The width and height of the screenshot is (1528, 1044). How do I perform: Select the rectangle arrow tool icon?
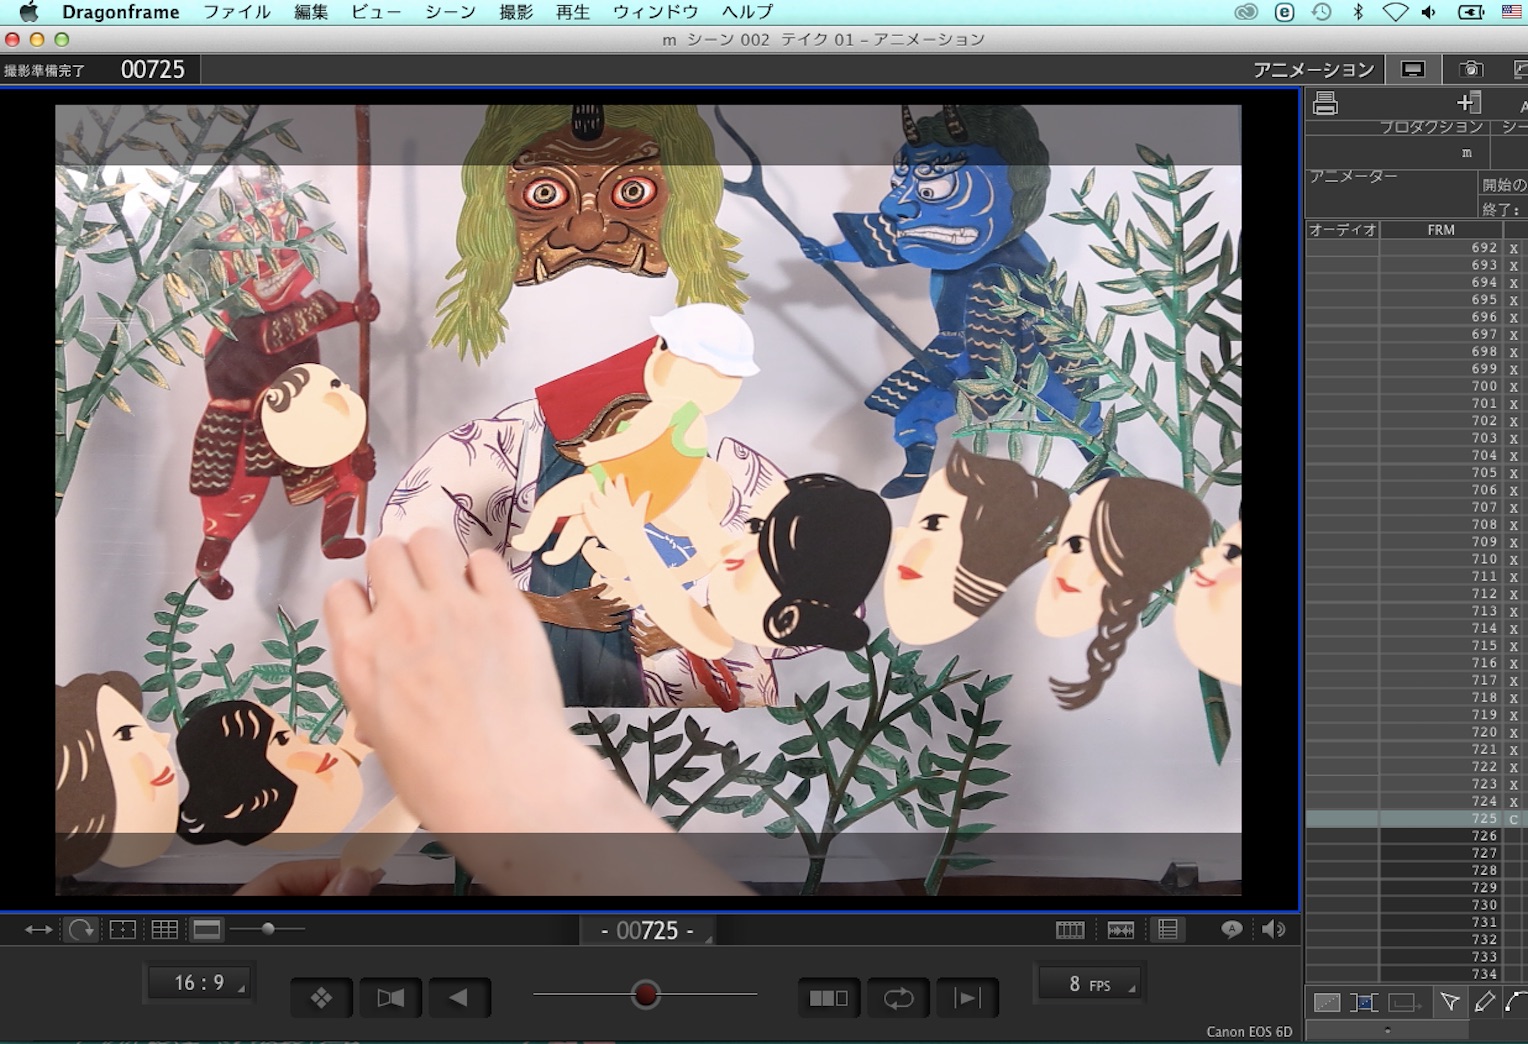(1405, 1002)
